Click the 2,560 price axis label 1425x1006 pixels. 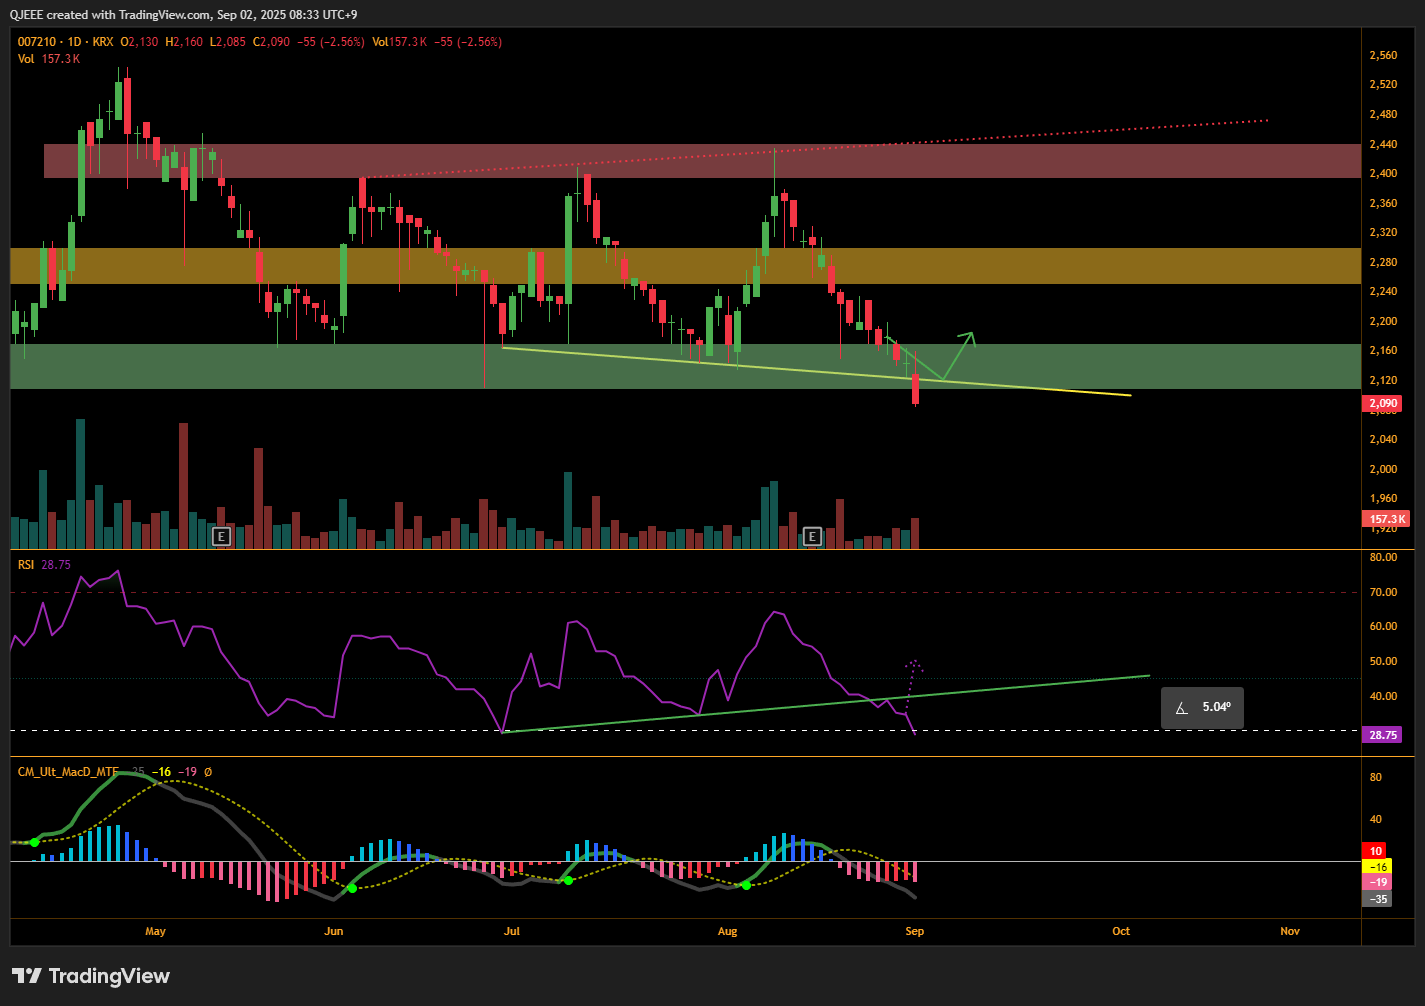1383,56
